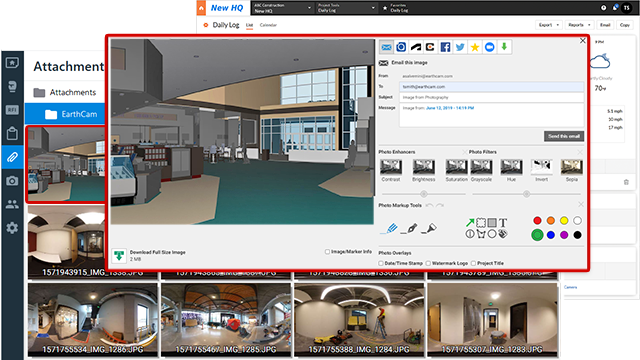Open the RFI tool in left sidebar
Image resolution: width=640 pixels, height=360 pixels.
point(12,110)
